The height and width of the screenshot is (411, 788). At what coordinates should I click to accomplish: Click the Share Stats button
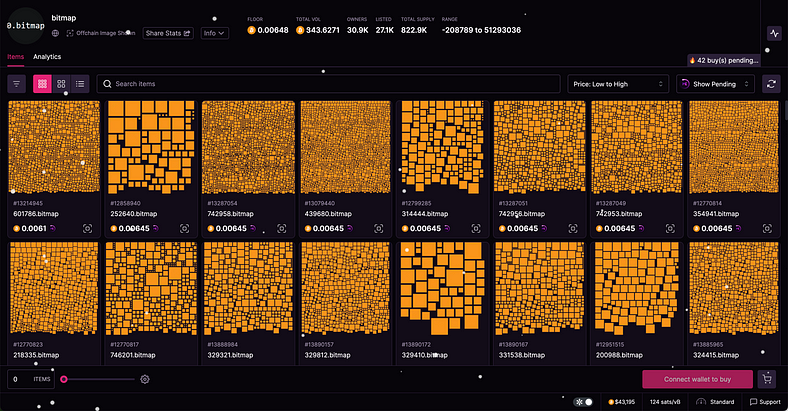(168, 33)
